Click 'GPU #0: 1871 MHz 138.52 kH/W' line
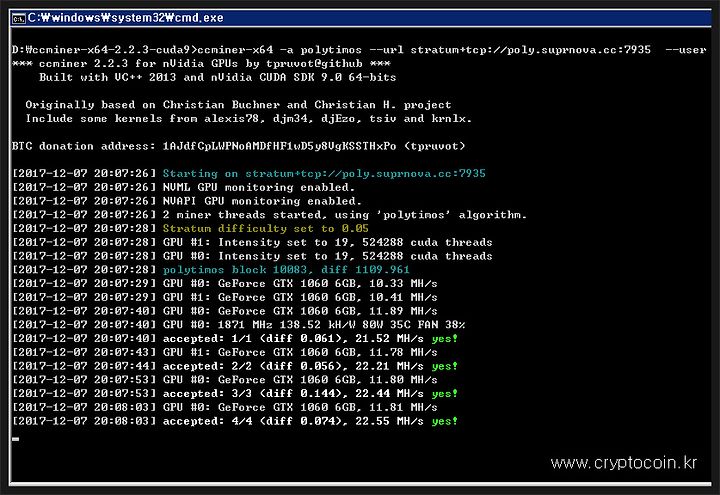Viewport: 720px width, 495px height. (x=239, y=325)
